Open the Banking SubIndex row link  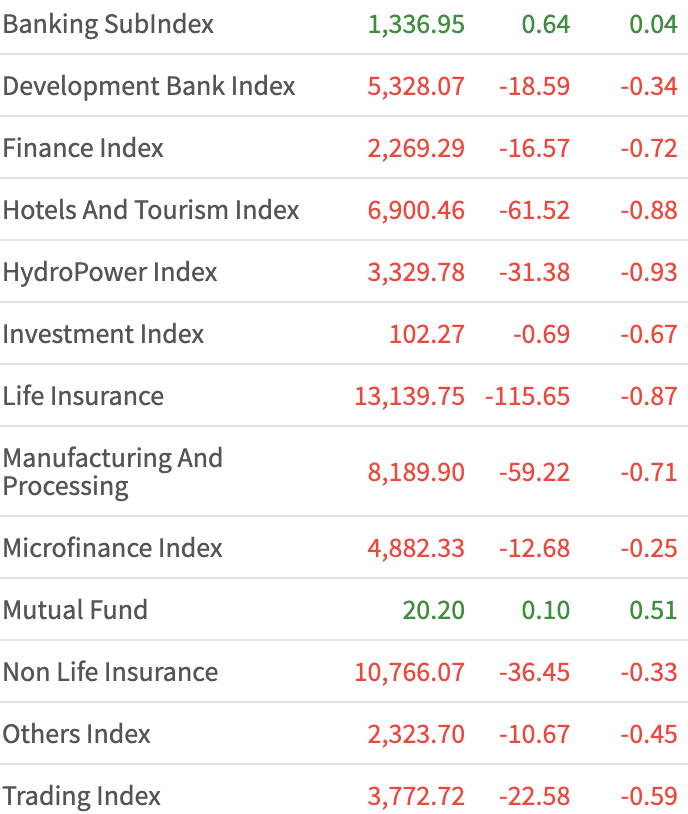click(x=108, y=24)
